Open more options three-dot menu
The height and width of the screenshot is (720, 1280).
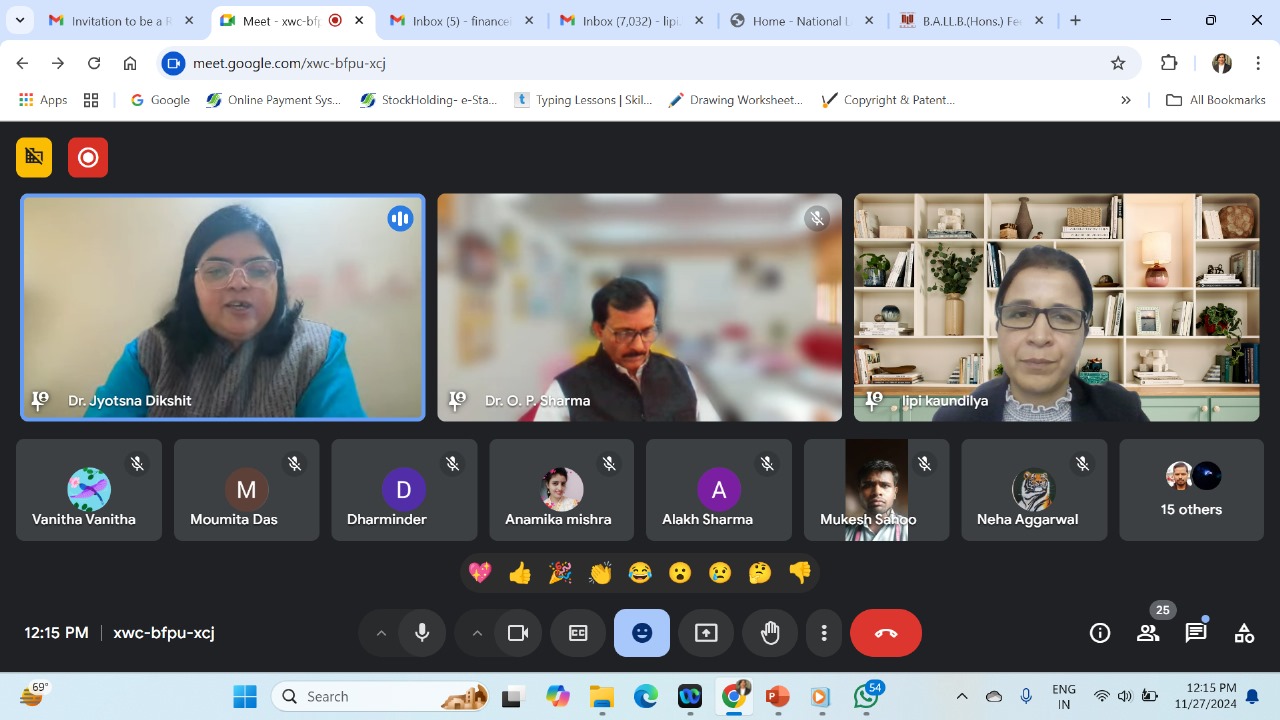[824, 633]
